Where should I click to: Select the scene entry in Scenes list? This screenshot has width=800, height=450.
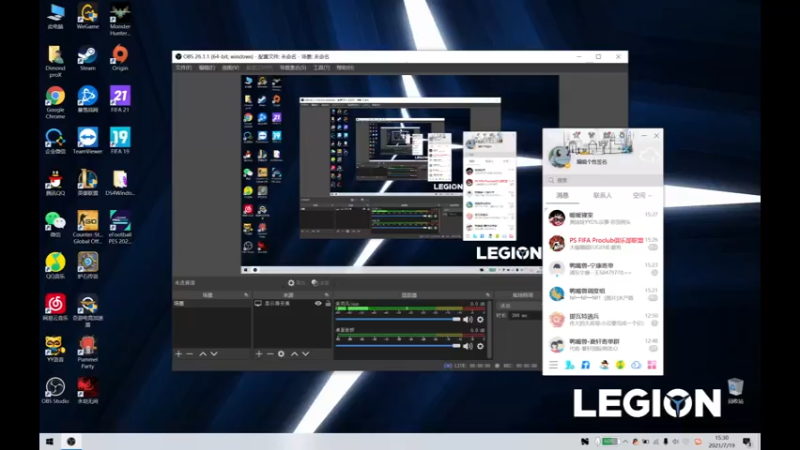212,303
